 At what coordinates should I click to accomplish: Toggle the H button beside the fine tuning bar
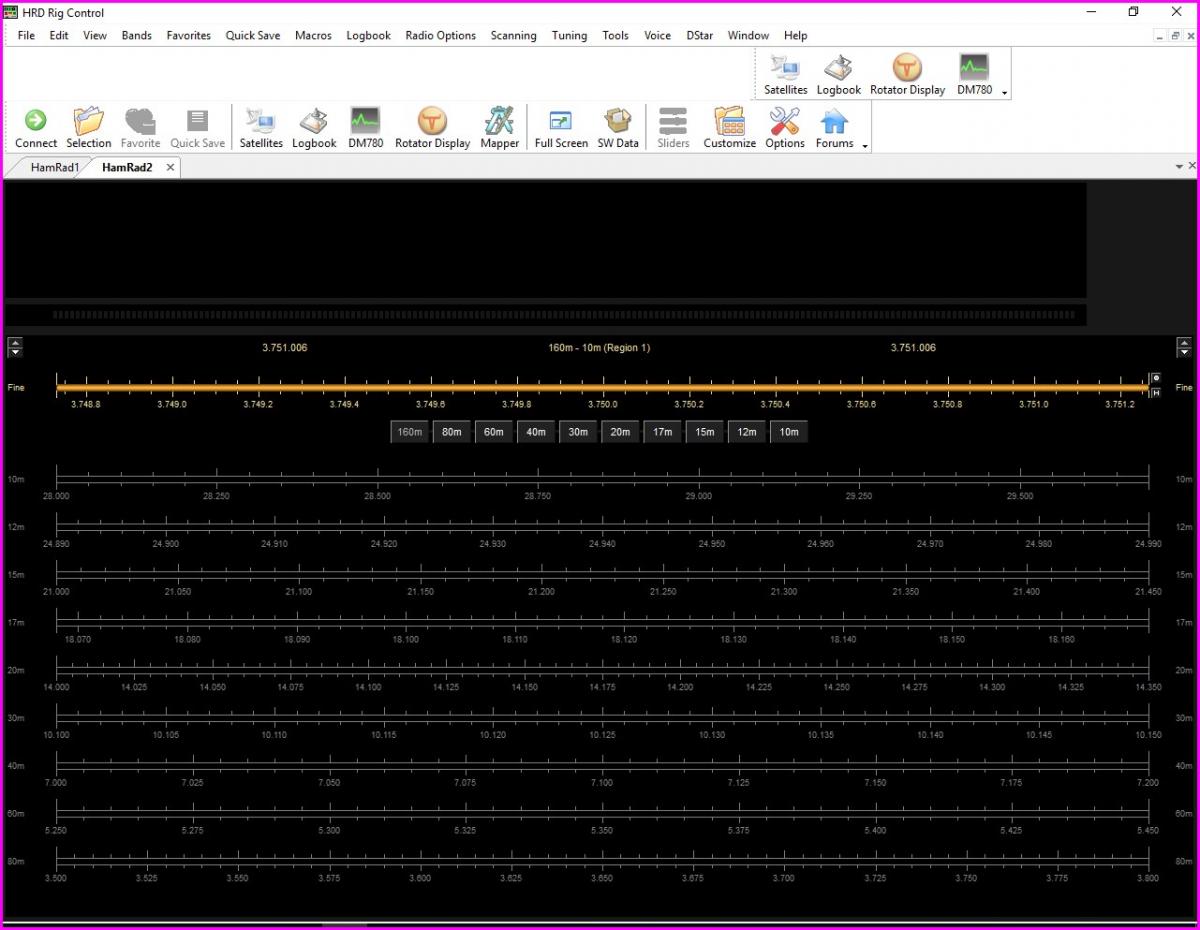point(1157,392)
